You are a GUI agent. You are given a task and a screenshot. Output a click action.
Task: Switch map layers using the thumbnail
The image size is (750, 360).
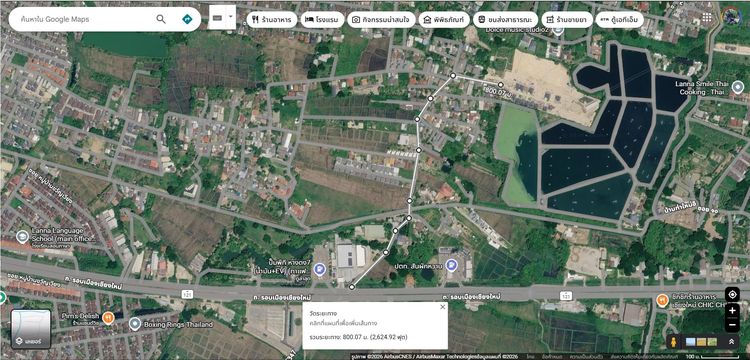point(31,329)
